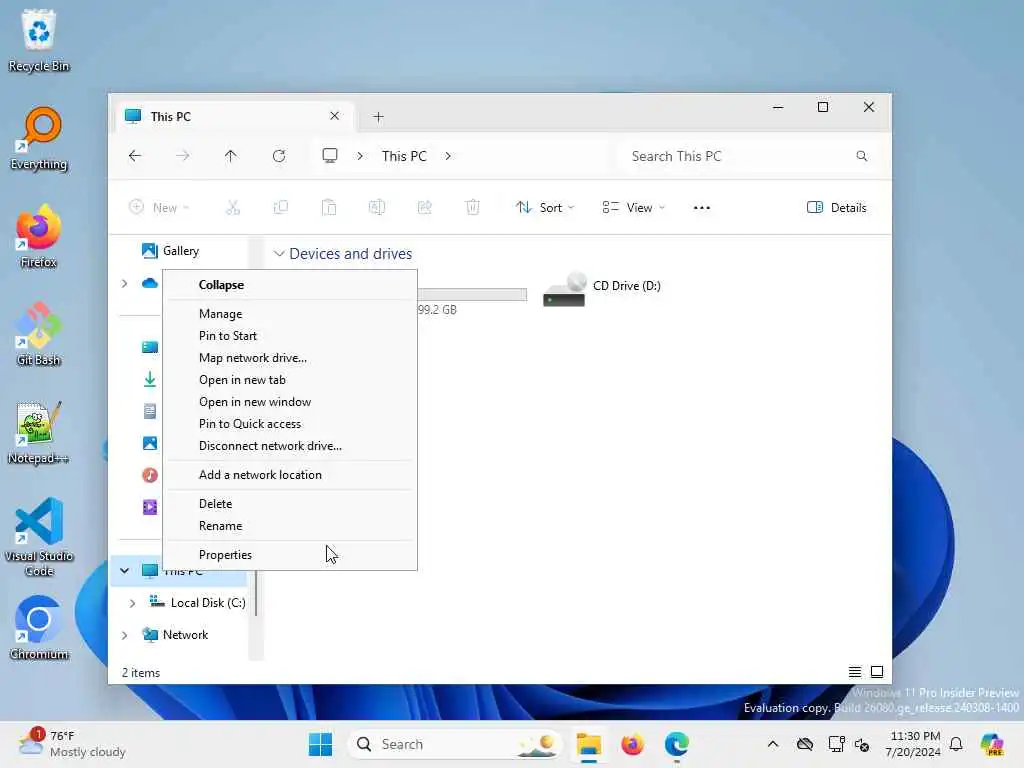Open Notepad++ desktop shortcut
Viewport: 1024px width, 768px height.
point(39,433)
